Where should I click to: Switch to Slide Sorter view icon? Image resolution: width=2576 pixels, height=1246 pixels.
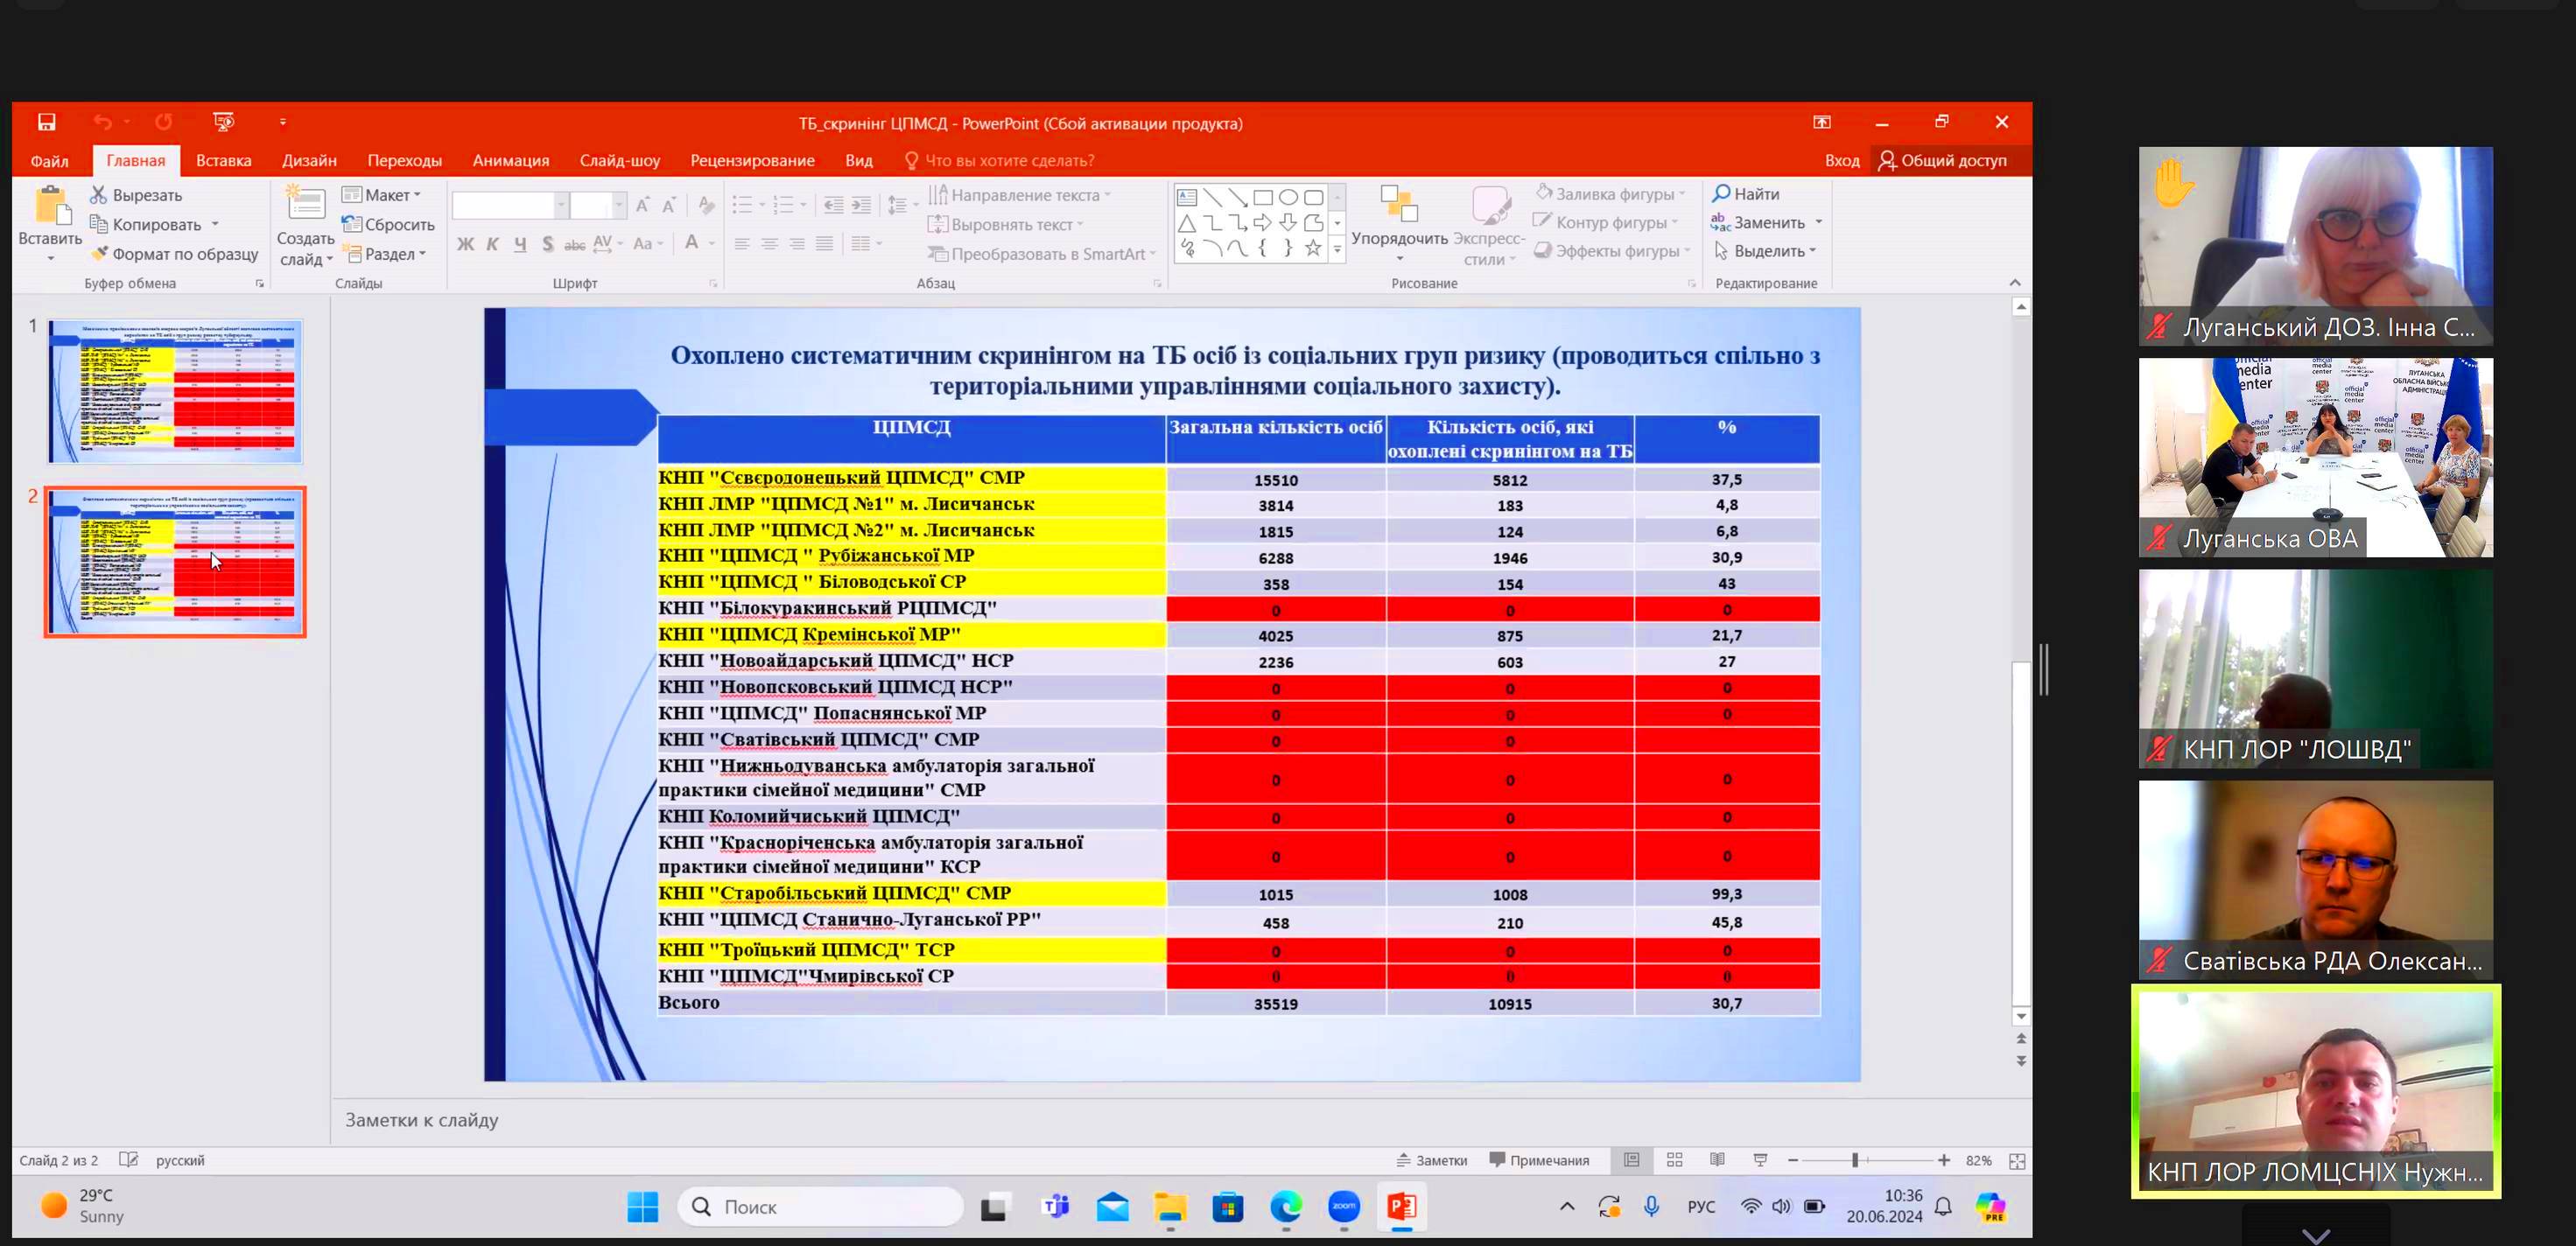pos(1675,1160)
